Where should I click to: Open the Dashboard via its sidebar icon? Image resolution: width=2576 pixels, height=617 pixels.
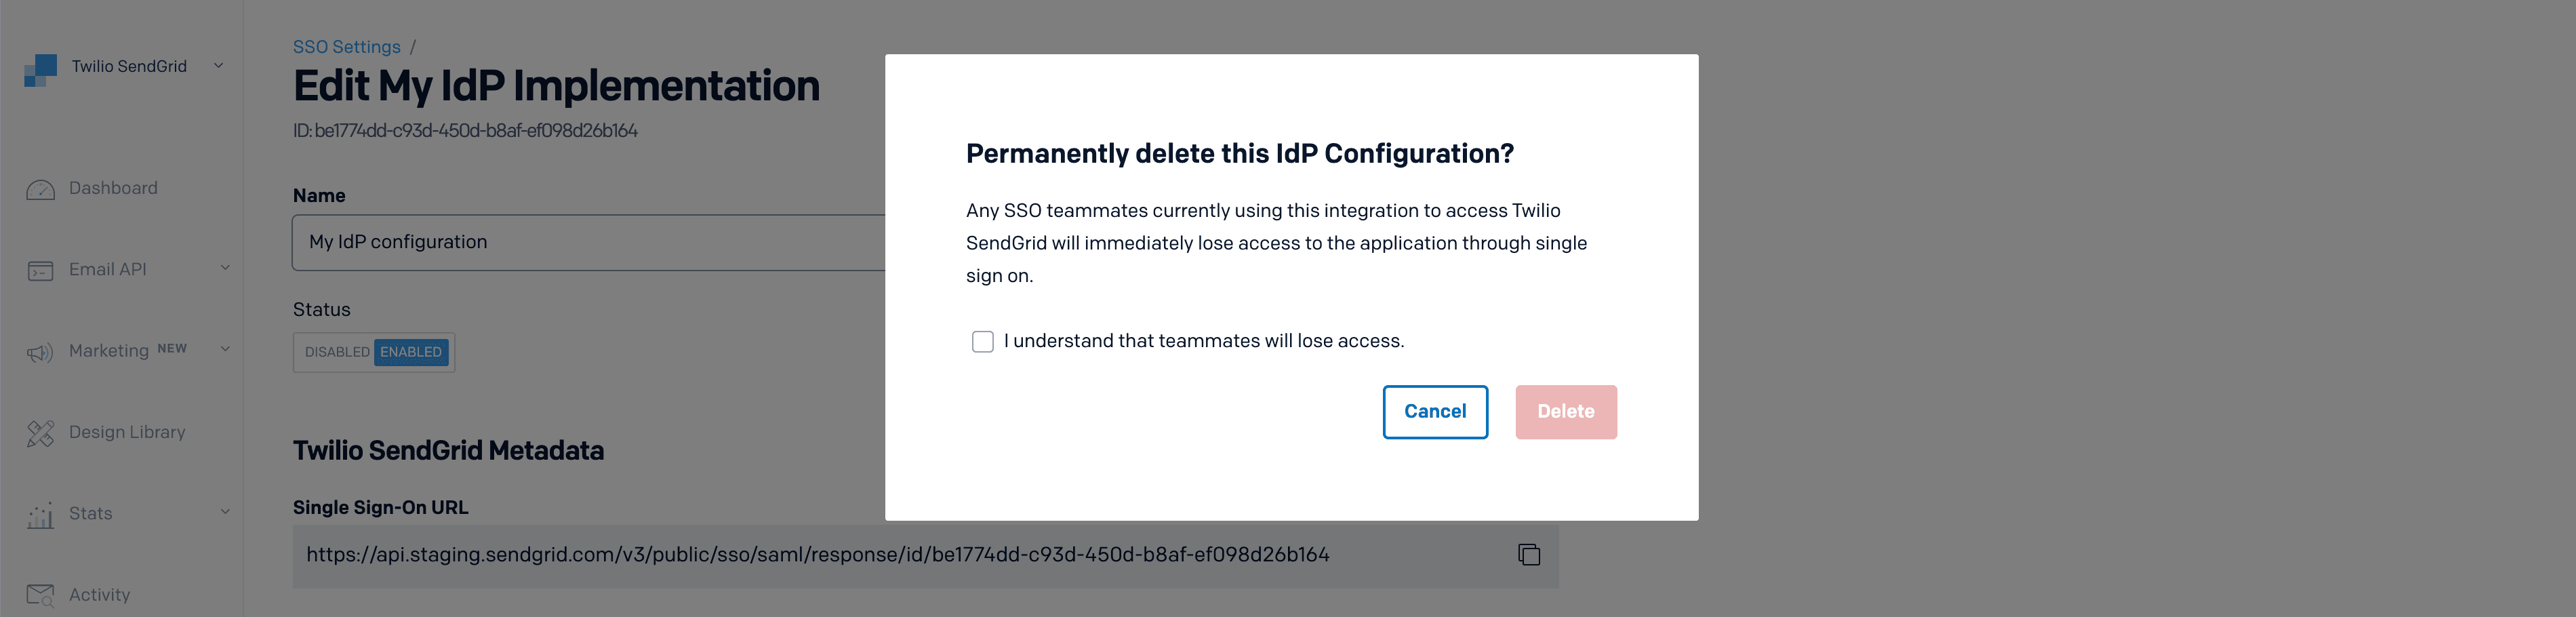pyautogui.click(x=40, y=188)
